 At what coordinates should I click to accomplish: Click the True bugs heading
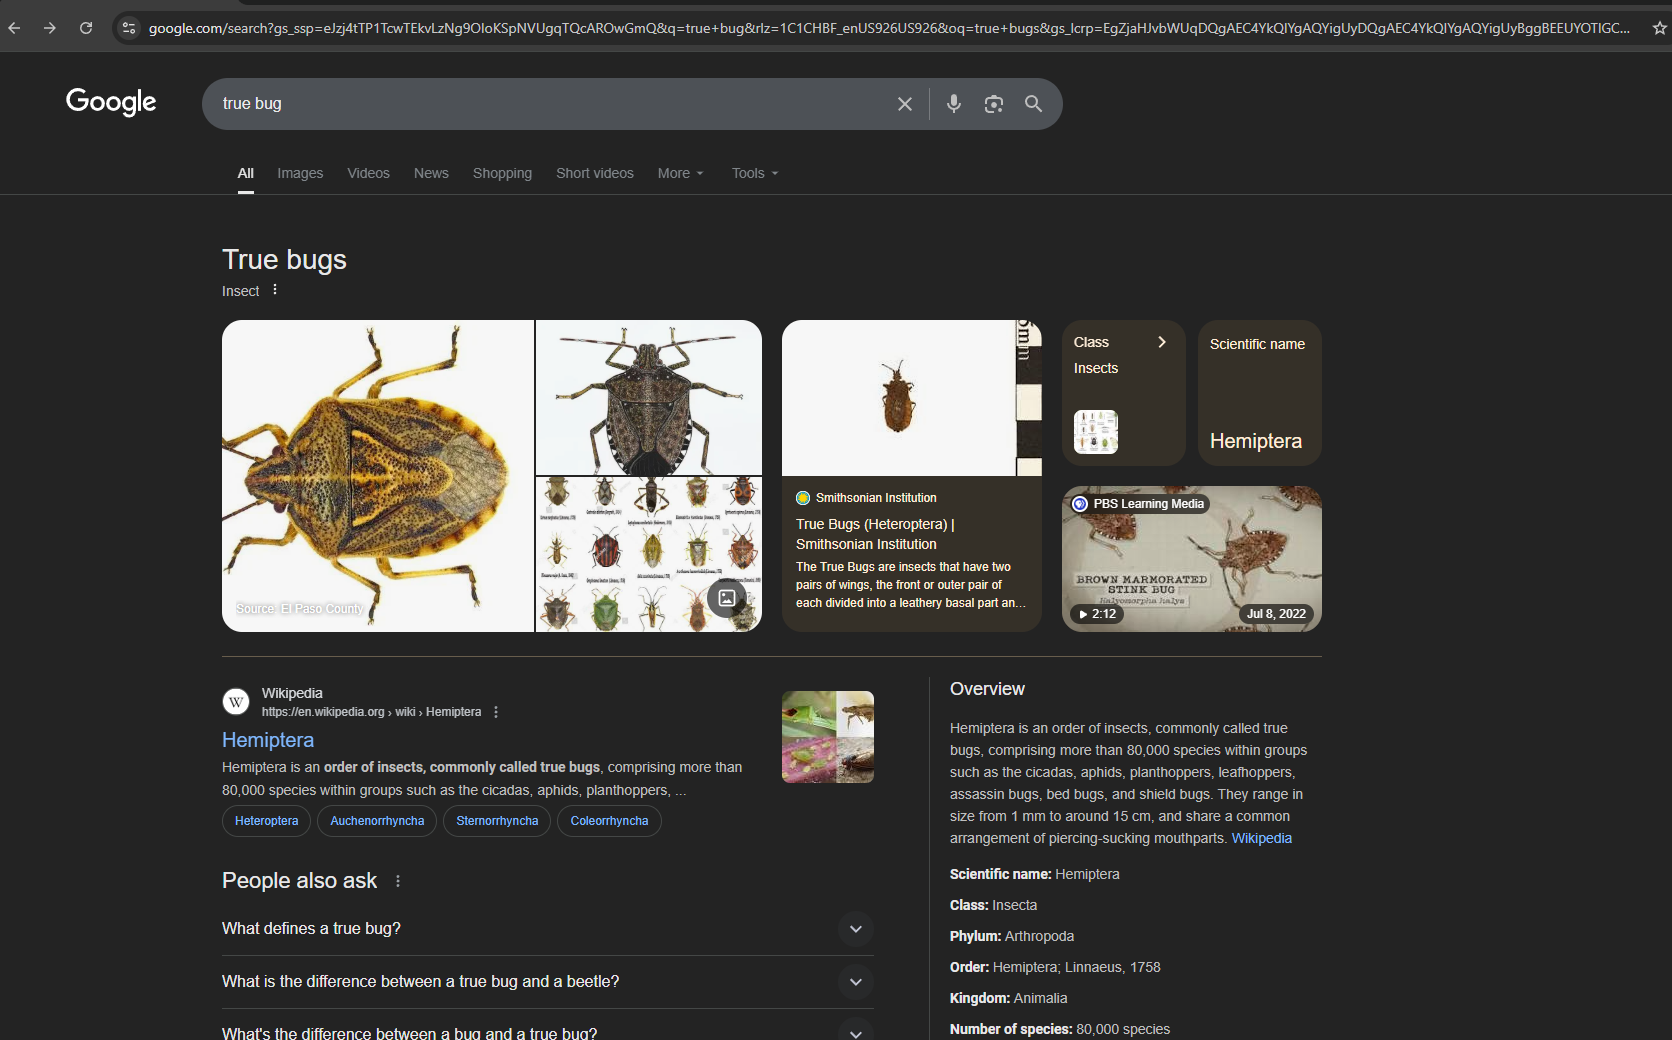(284, 260)
